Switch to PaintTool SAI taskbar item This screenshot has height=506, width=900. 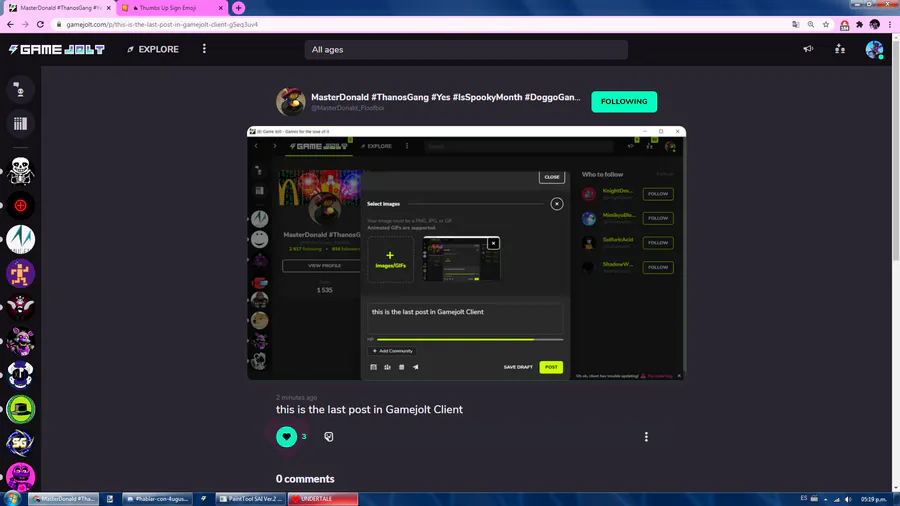tap(251, 499)
